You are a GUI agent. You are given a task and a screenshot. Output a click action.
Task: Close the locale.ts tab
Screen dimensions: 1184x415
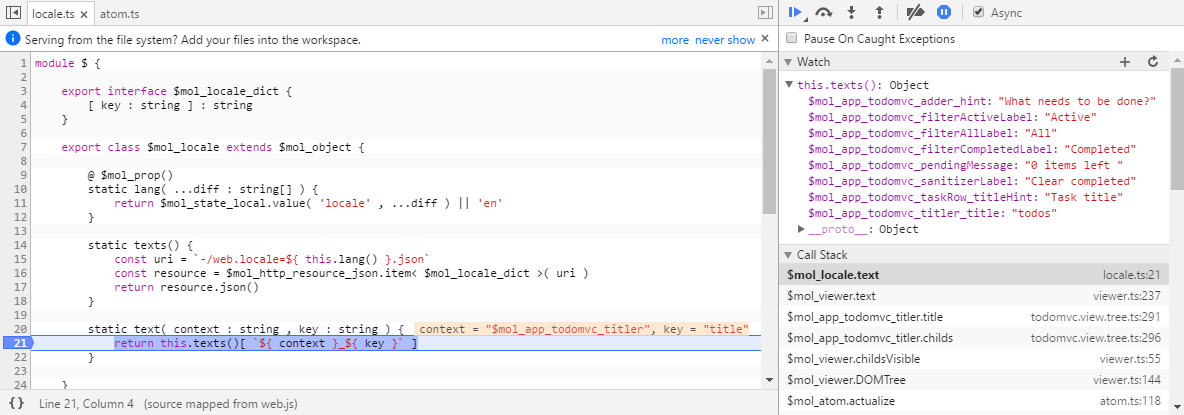coord(84,14)
